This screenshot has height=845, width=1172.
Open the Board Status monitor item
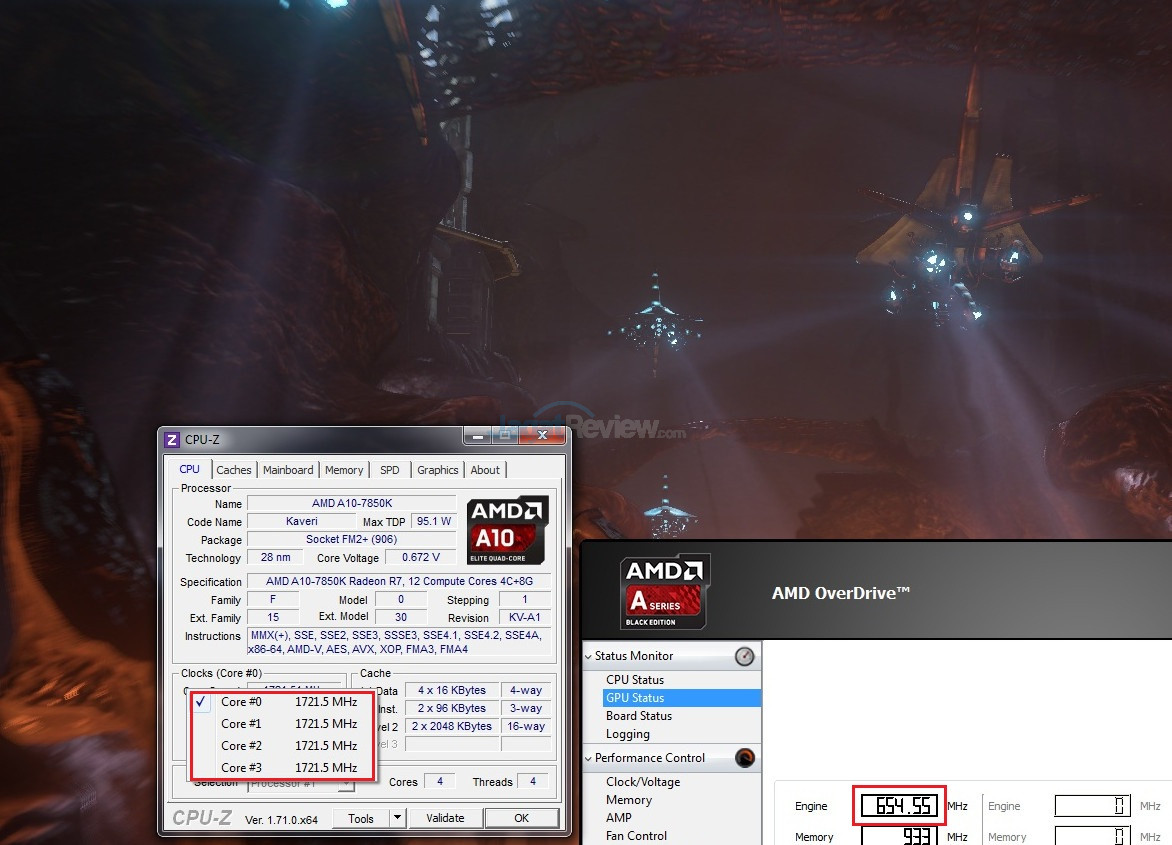638,716
